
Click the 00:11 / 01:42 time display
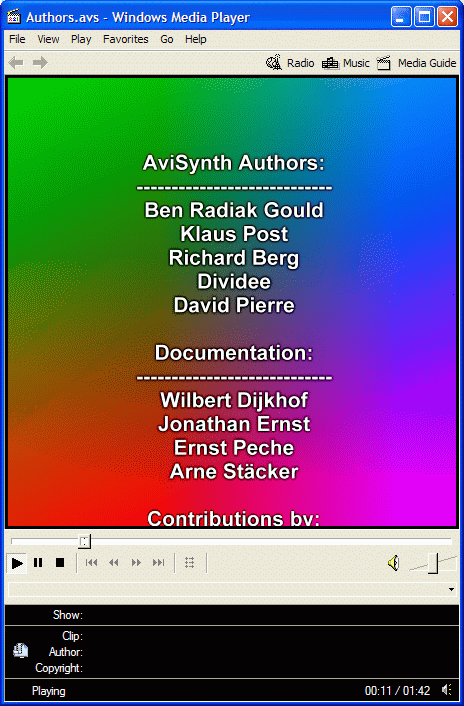(397, 691)
